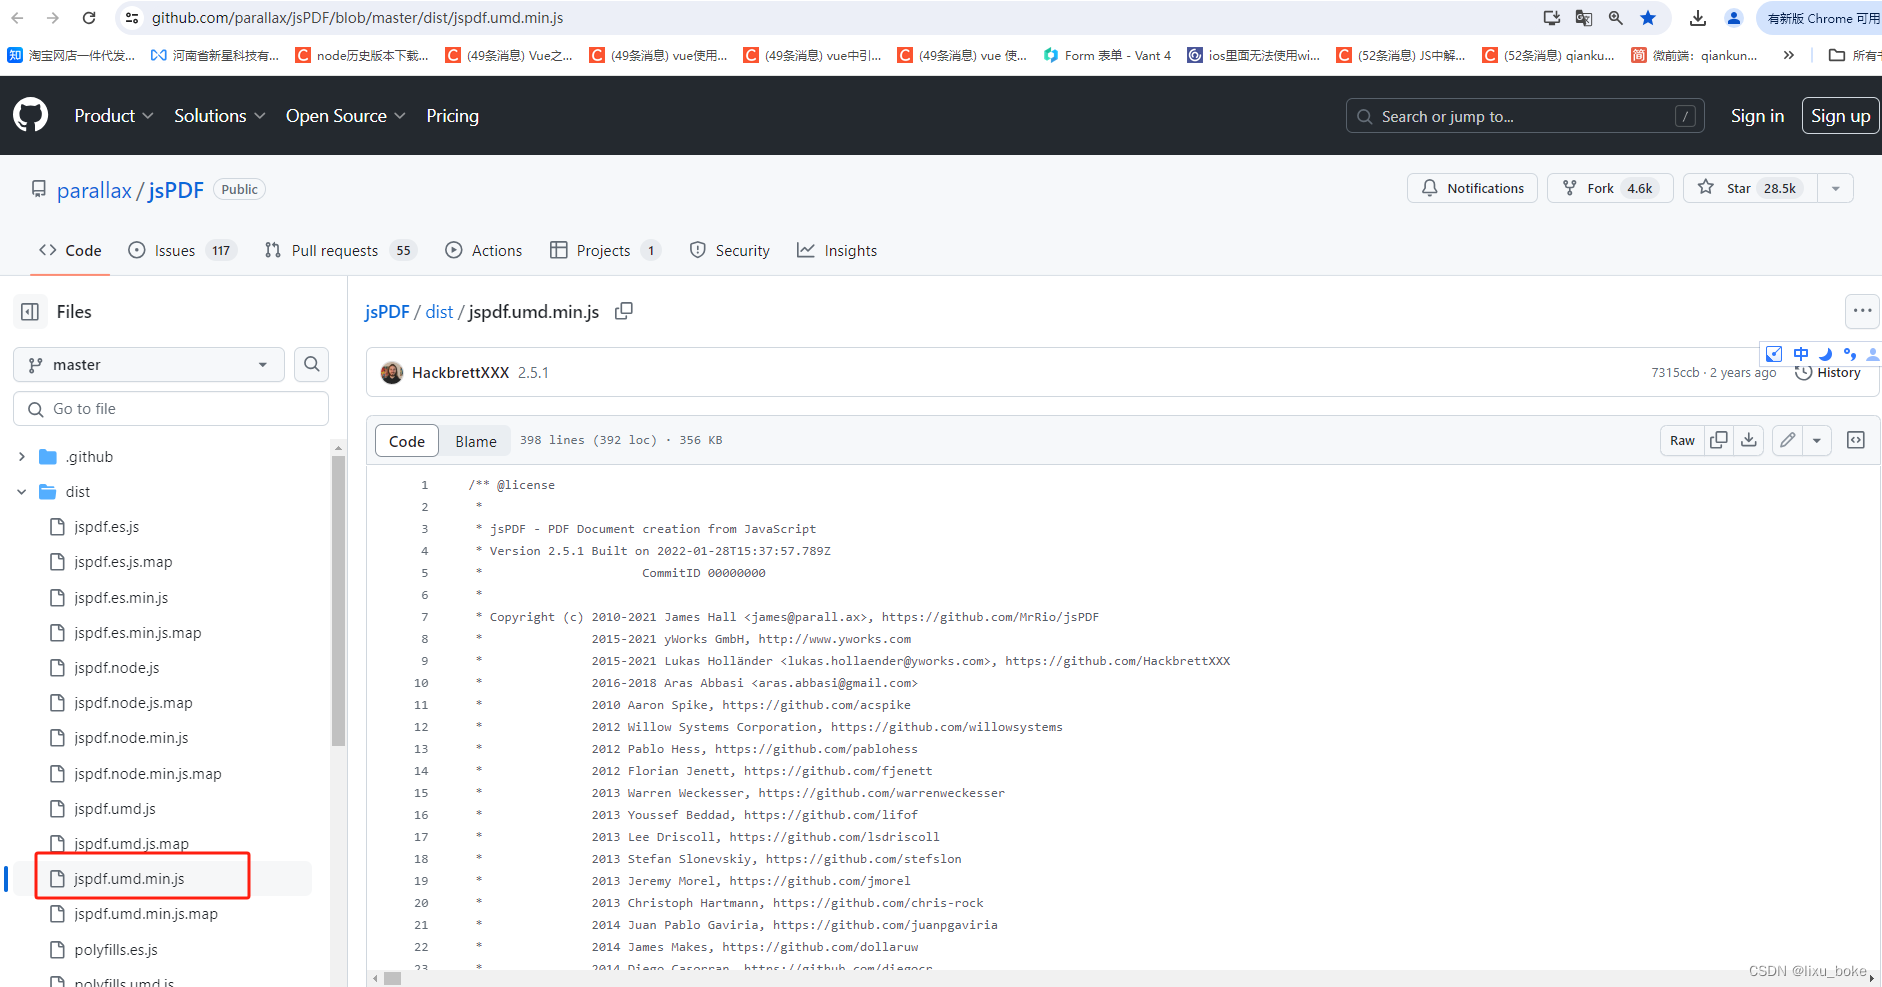This screenshot has width=1882, height=987.
Task: Open jspdf.umd.js file
Action: click(x=114, y=809)
